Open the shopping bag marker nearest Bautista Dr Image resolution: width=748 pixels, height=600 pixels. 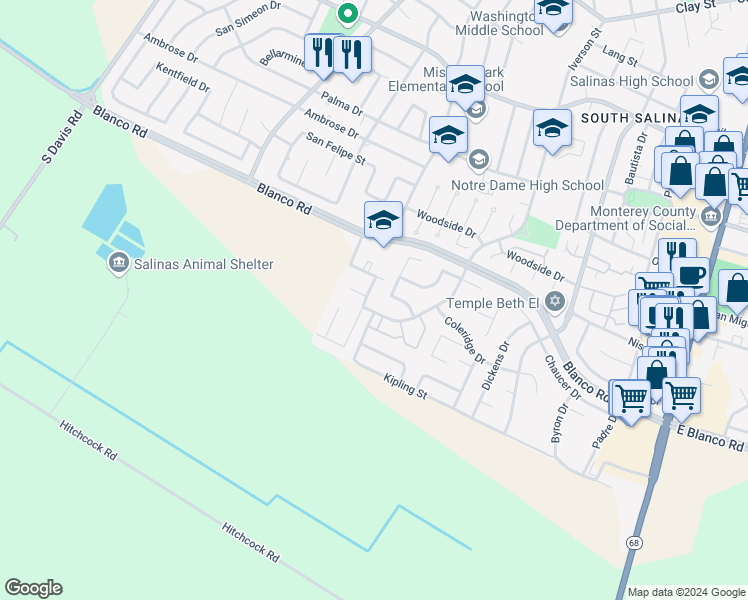pyautogui.click(x=680, y=174)
